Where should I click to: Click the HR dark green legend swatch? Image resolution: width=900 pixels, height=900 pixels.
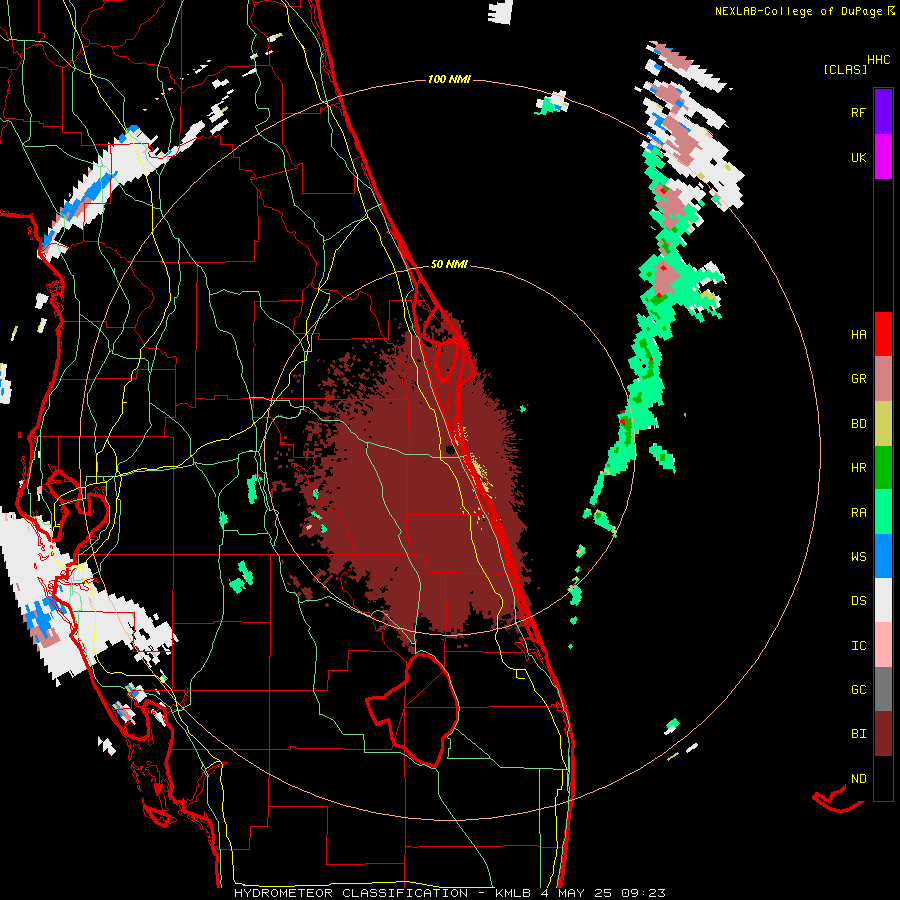(883, 467)
